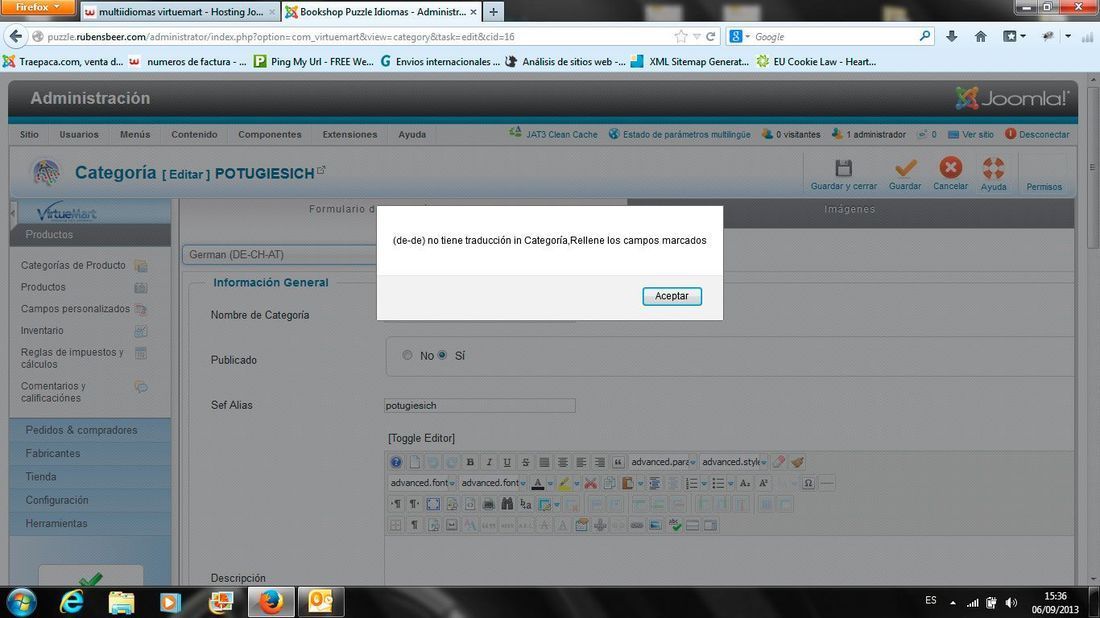1100x618 pixels.
Task: Click the Aceptar button in the dialog
Action: [x=671, y=296]
